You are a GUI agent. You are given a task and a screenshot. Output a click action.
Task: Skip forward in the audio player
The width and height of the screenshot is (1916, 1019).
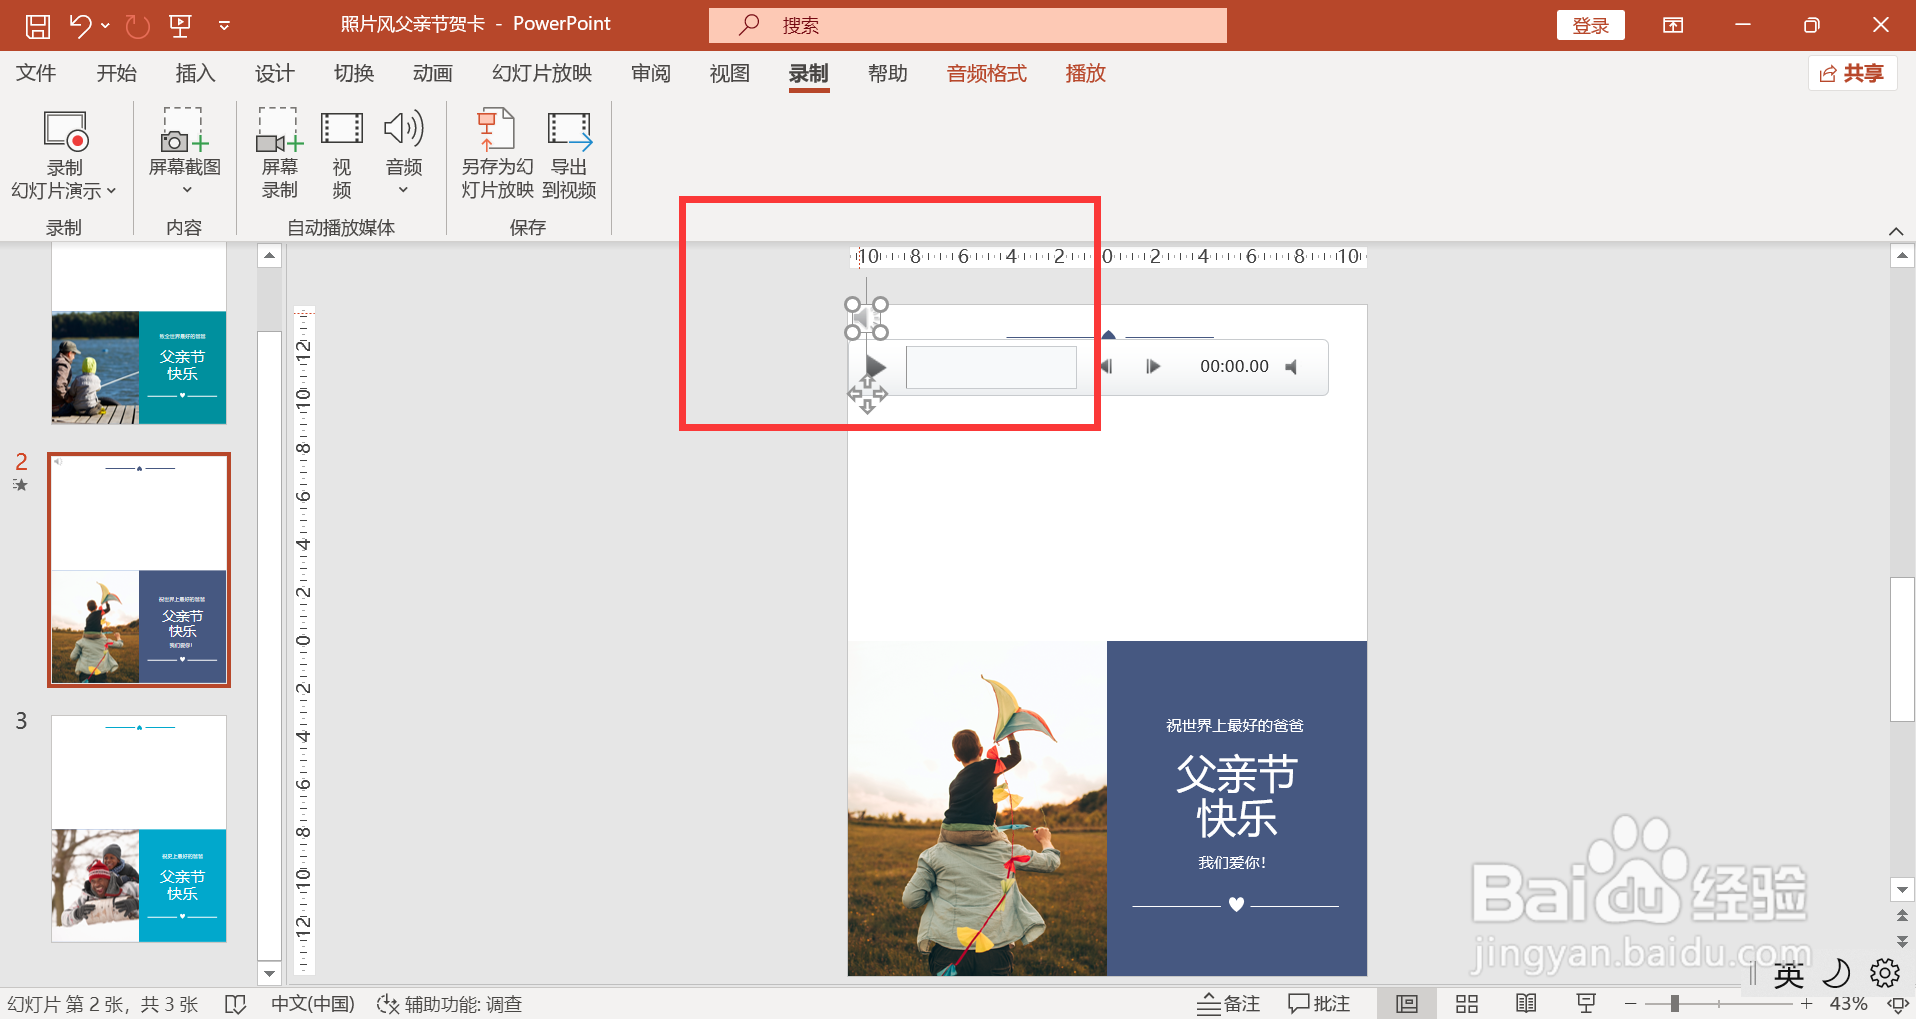click(x=1153, y=367)
